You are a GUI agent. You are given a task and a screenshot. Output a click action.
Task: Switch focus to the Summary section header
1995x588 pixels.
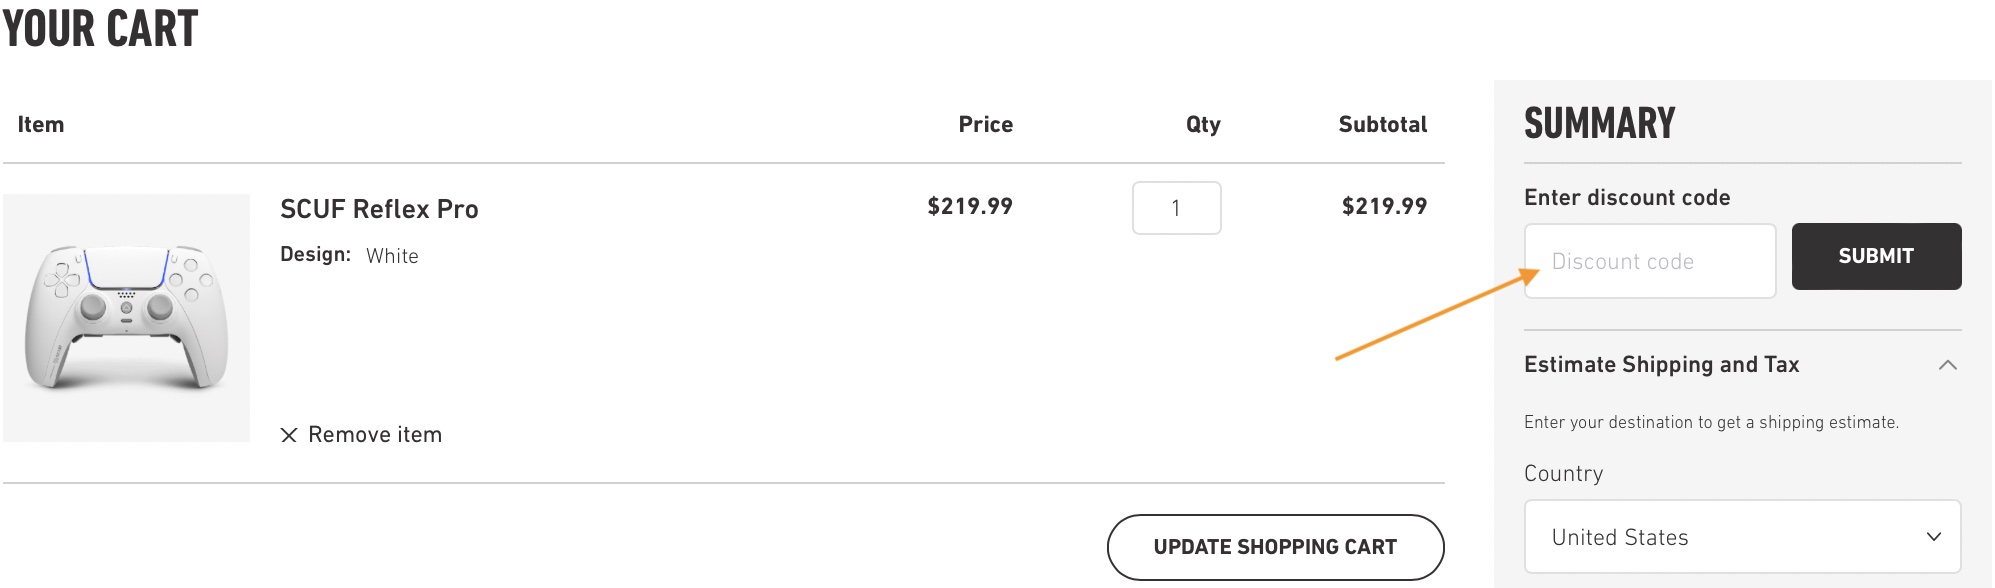click(1598, 123)
